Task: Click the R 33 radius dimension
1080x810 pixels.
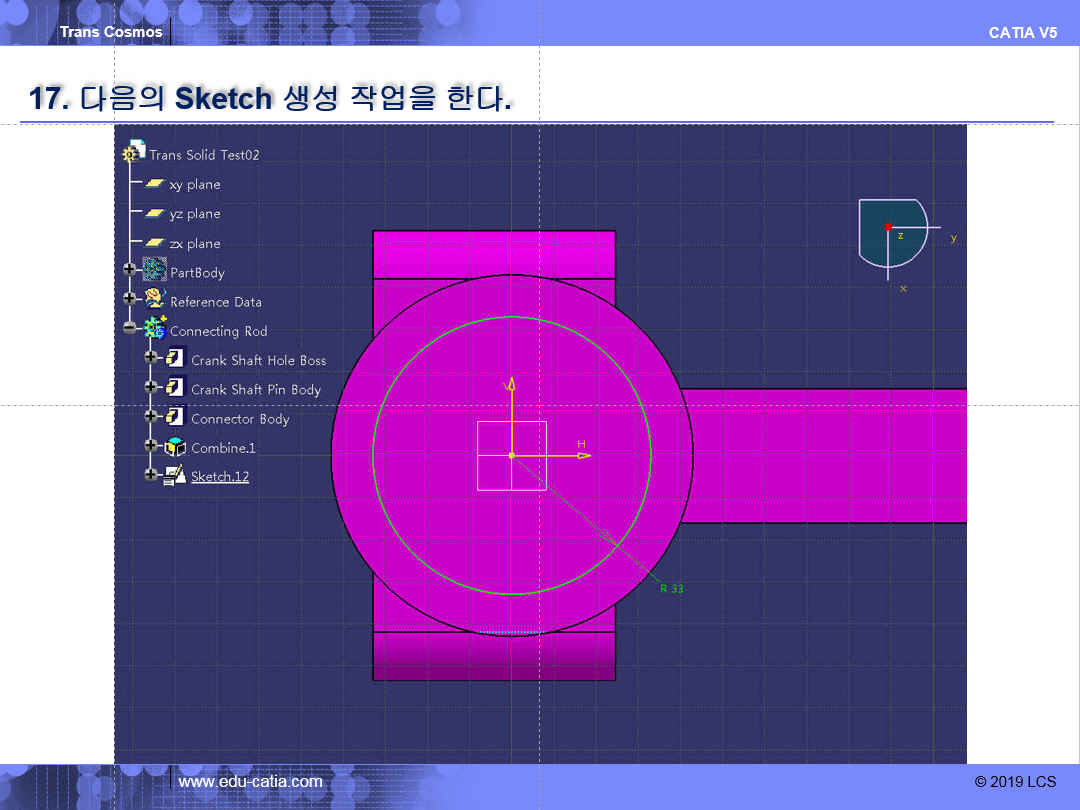Action: 671,589
